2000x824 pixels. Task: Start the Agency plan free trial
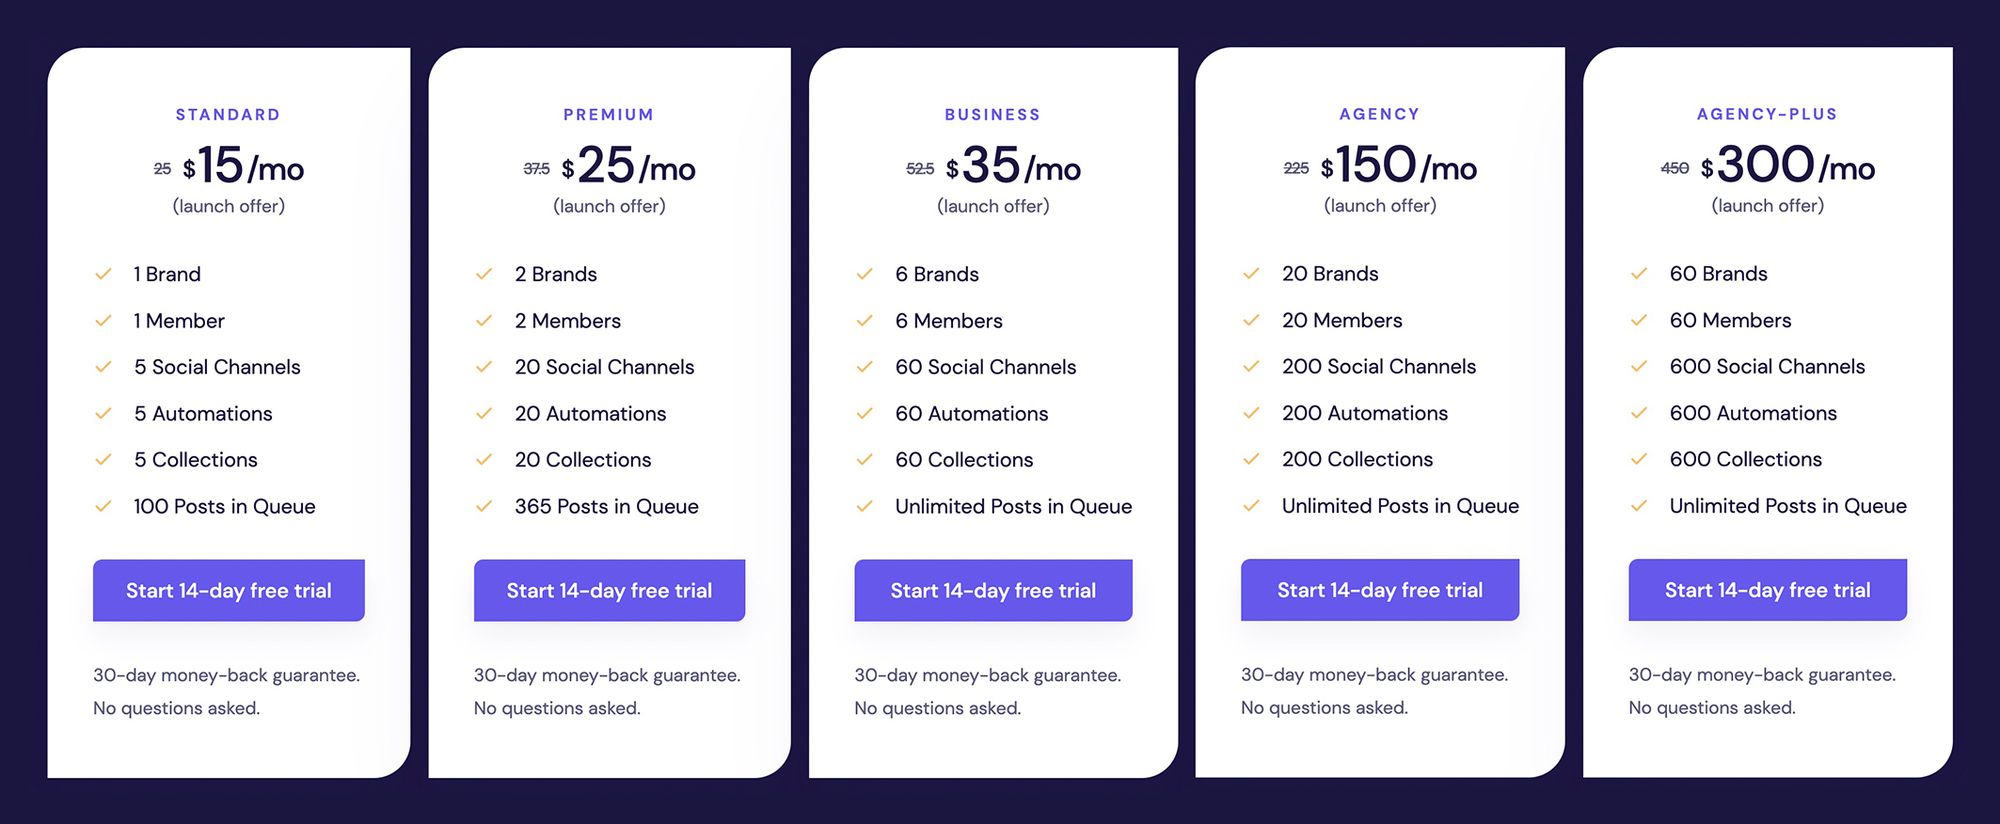point(1380,590)
